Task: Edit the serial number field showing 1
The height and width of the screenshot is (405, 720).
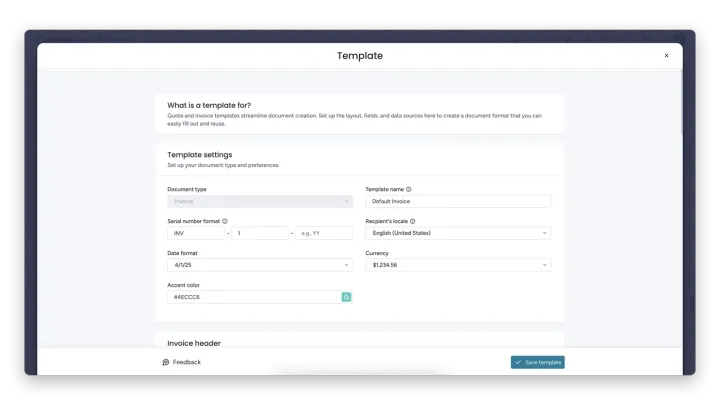Action: [x=260, y=233]
